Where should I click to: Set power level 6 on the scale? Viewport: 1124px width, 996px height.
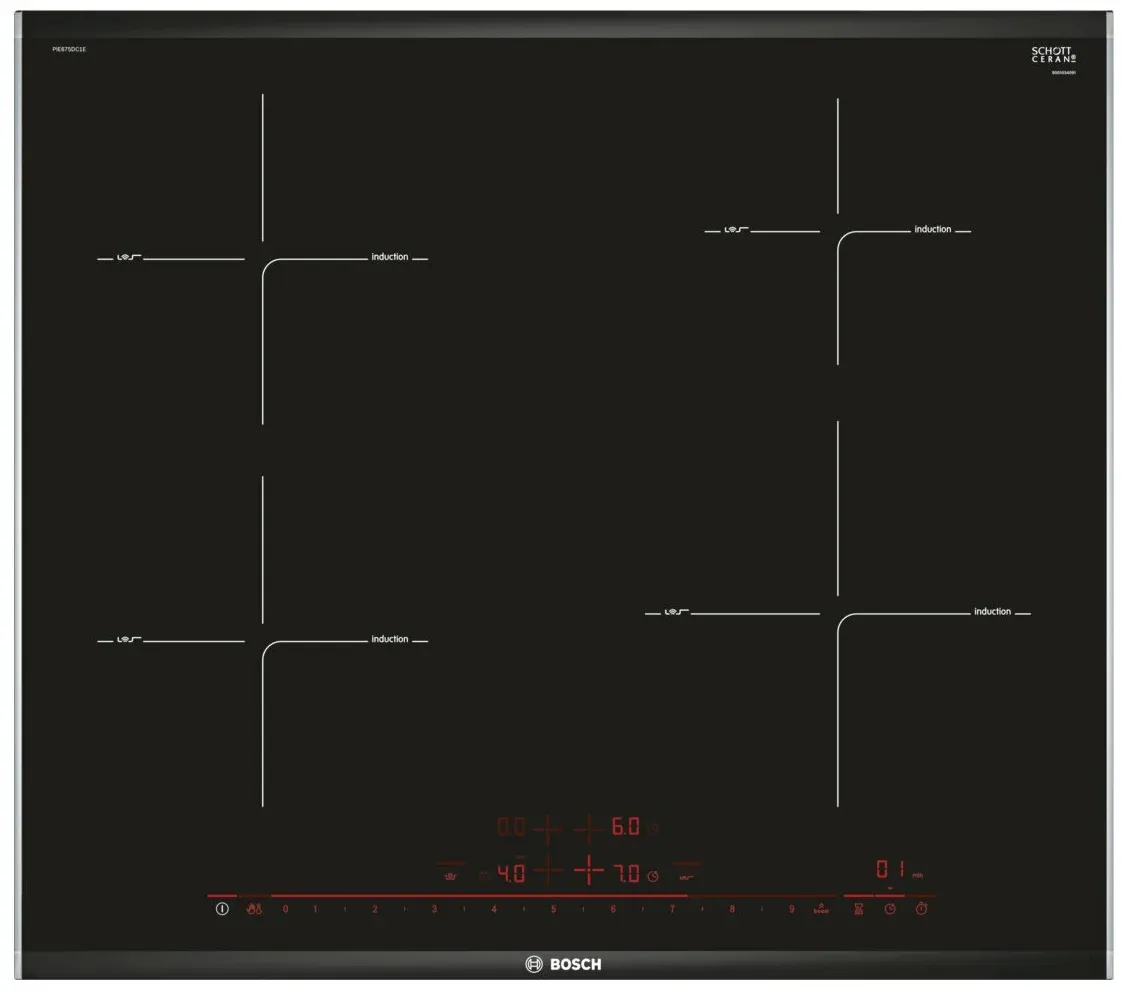613,909
